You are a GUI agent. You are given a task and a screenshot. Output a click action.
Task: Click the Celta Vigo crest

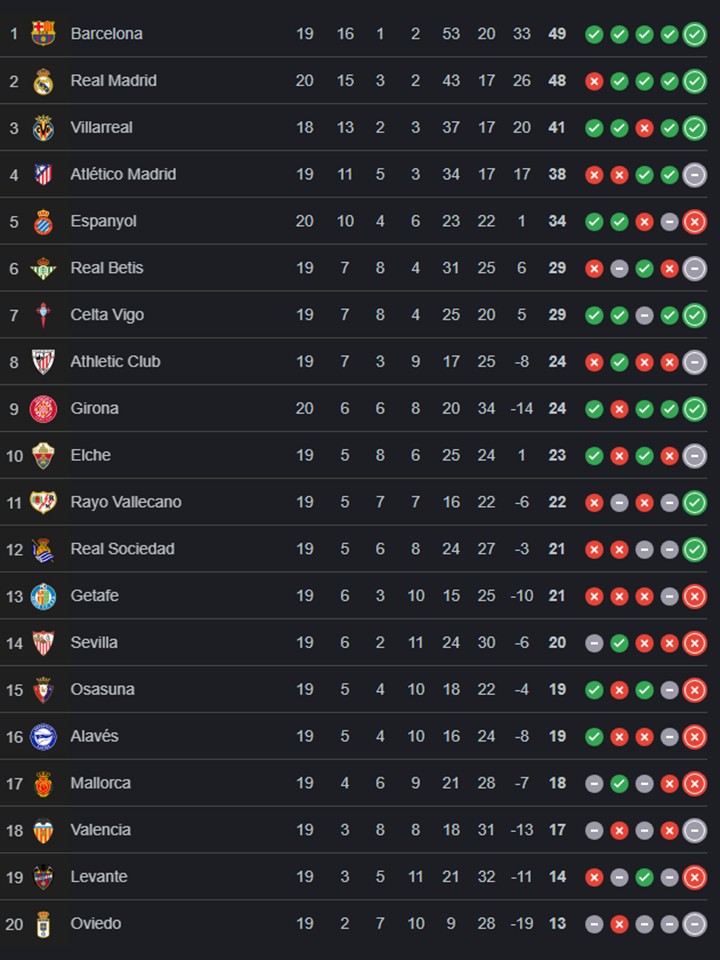(x=43, y=315)
